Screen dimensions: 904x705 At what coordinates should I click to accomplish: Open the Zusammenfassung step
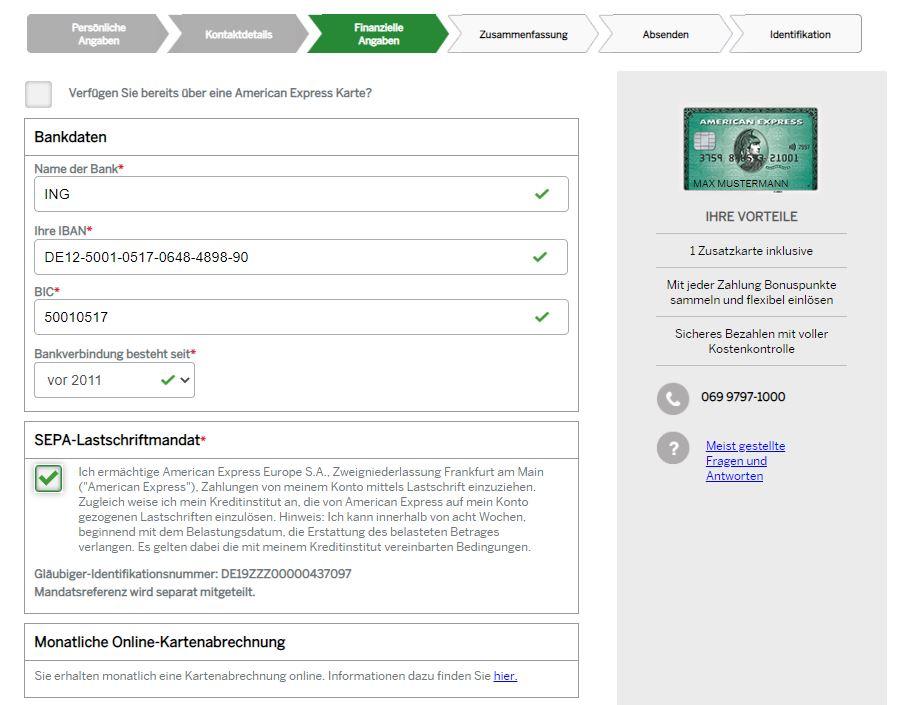point(523,34)
